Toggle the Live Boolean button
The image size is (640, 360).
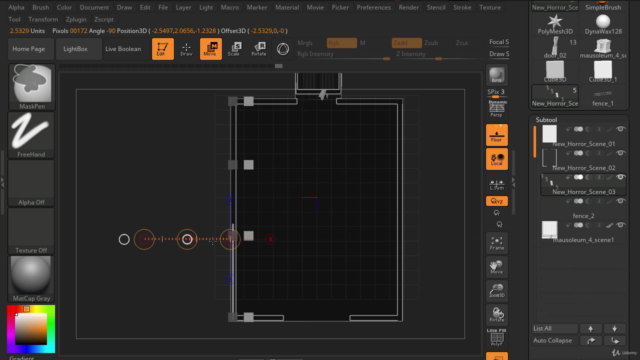click(123, 49)
